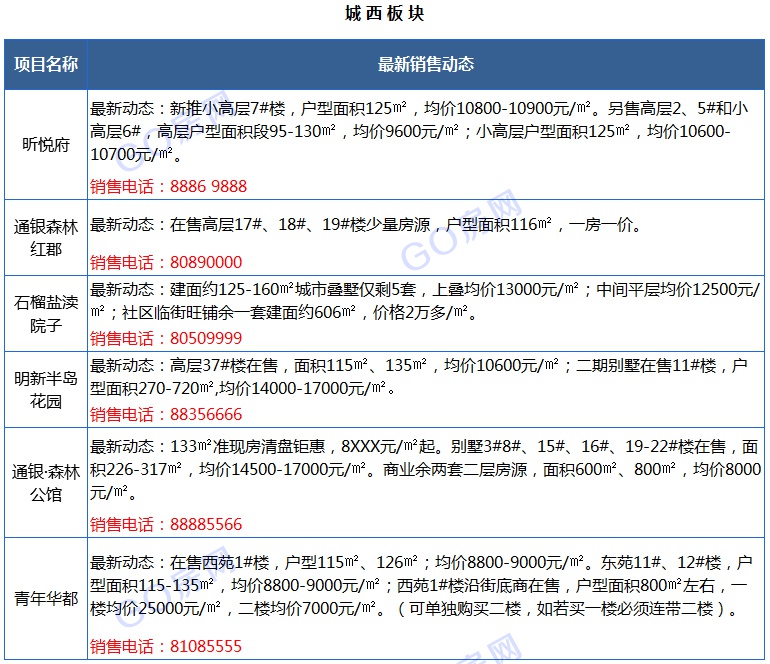Click the text 一房一价

point(601,225)
